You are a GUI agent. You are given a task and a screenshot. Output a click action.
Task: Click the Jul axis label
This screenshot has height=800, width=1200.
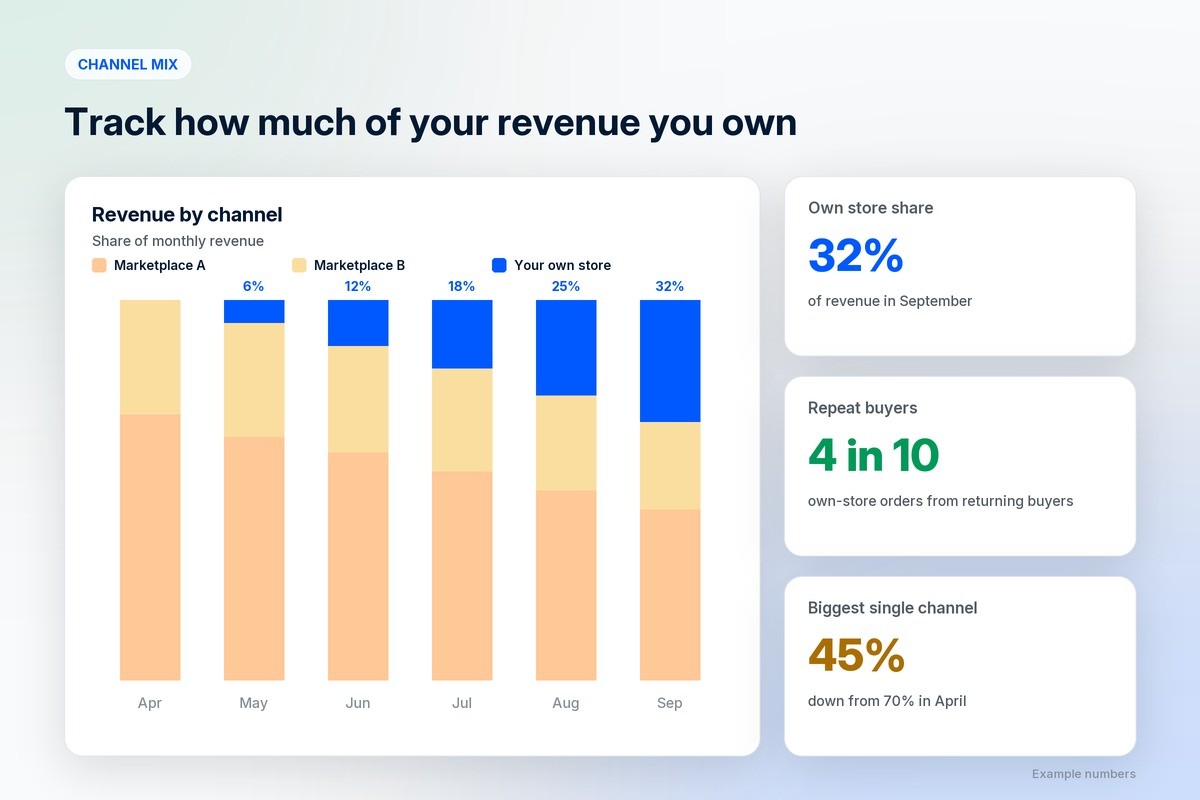[462, 703]
